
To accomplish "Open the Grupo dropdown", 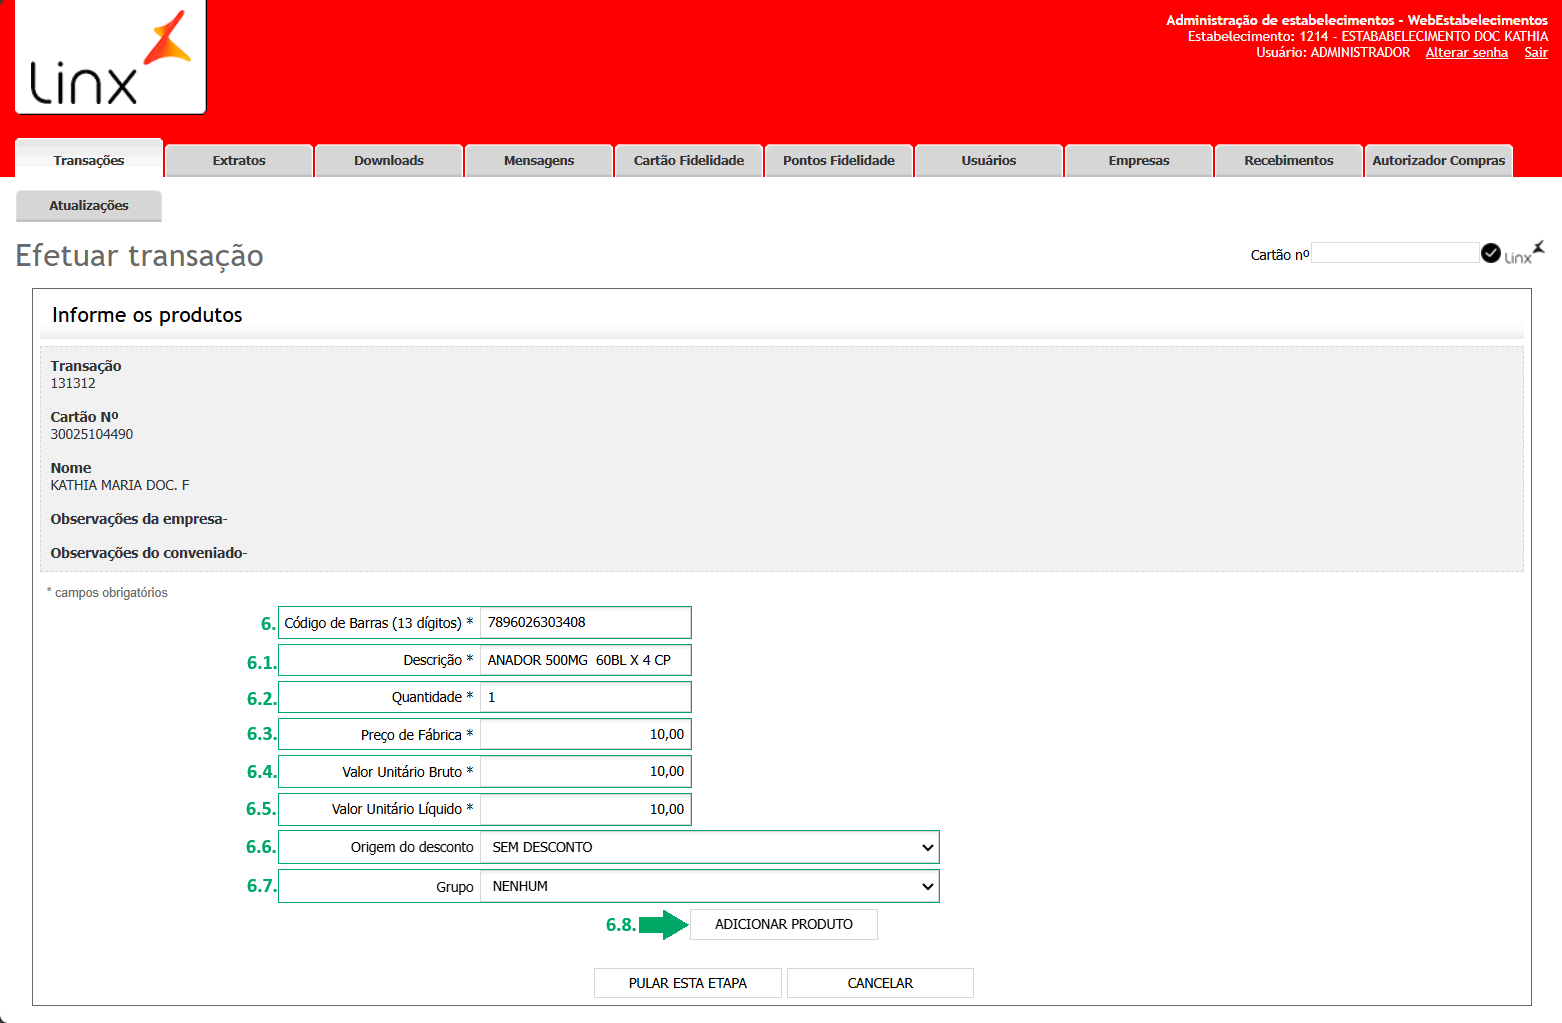I will pyautogui.click(x=710, y=886).
